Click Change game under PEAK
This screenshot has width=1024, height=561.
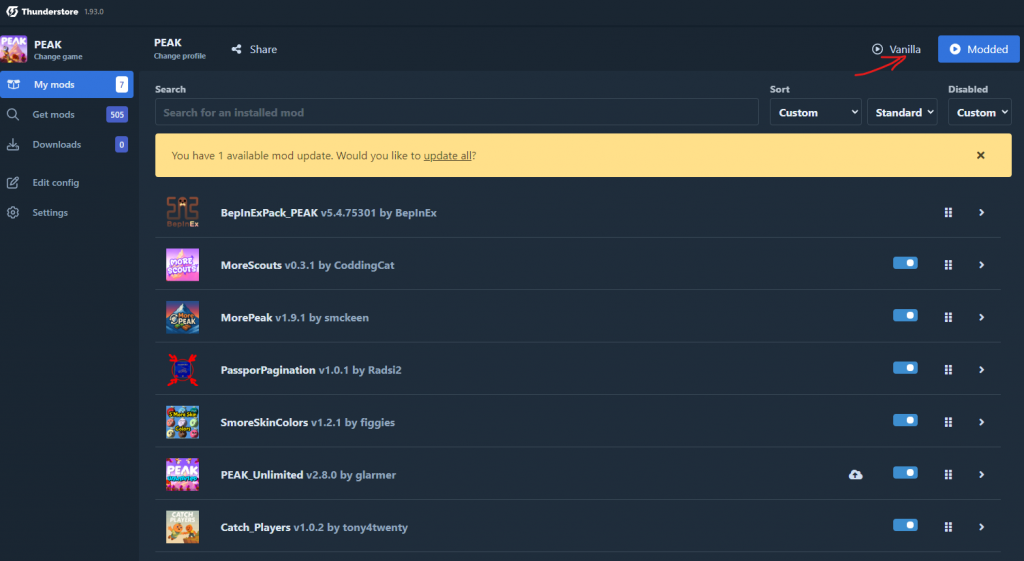[58, 57]
